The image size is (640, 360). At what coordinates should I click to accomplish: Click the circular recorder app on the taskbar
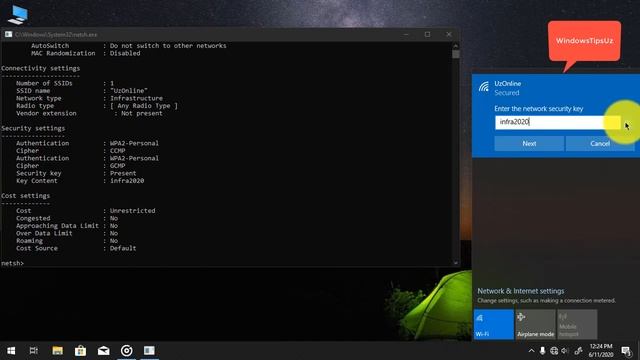127,351
